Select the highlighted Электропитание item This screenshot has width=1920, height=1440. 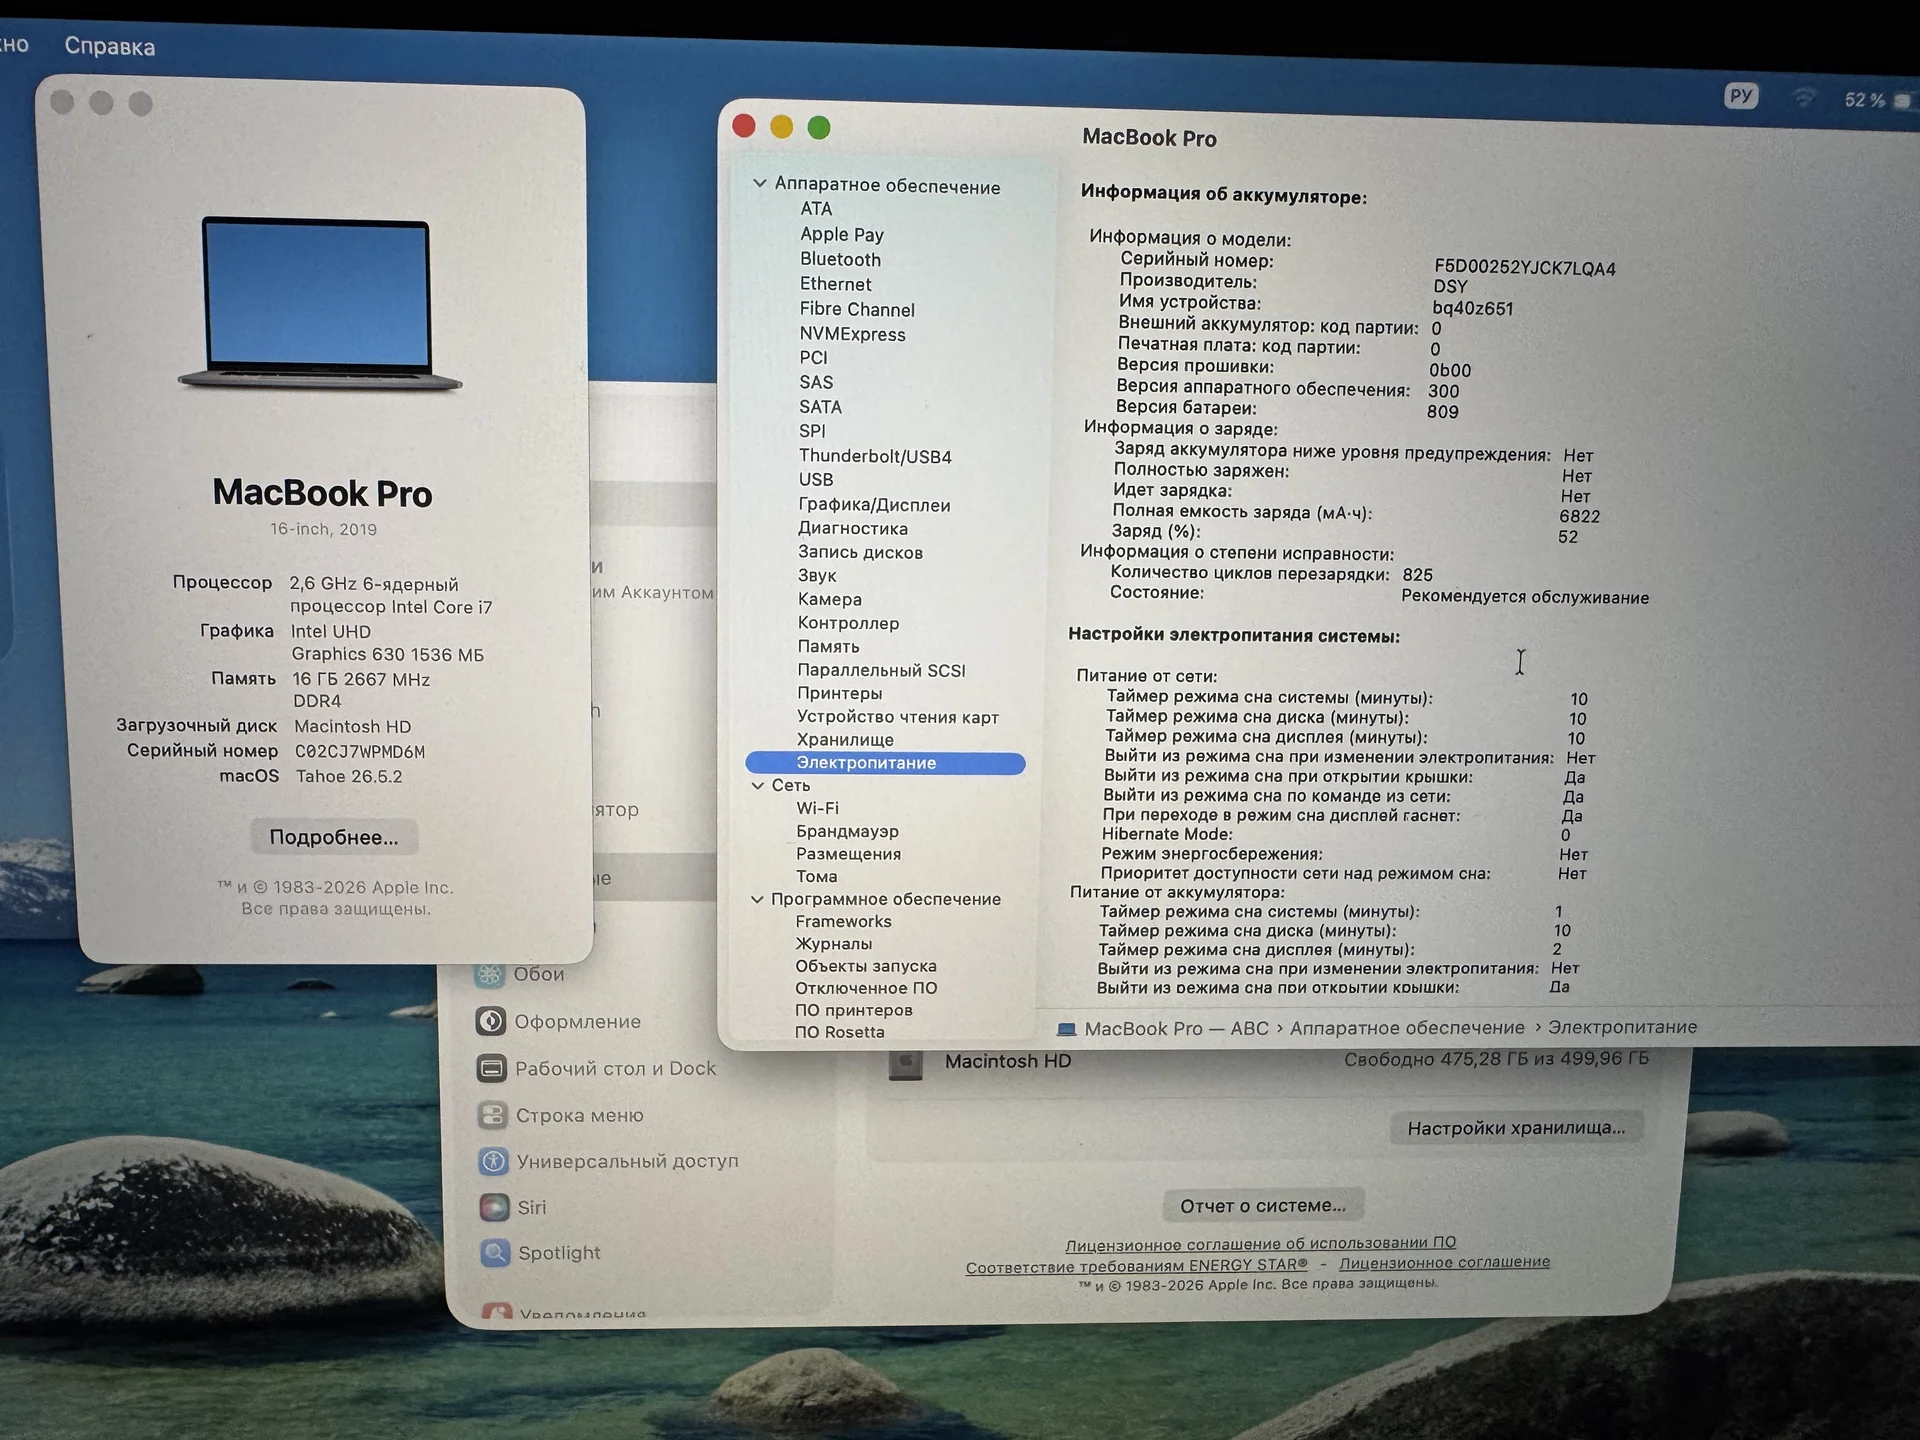(885, 763)
